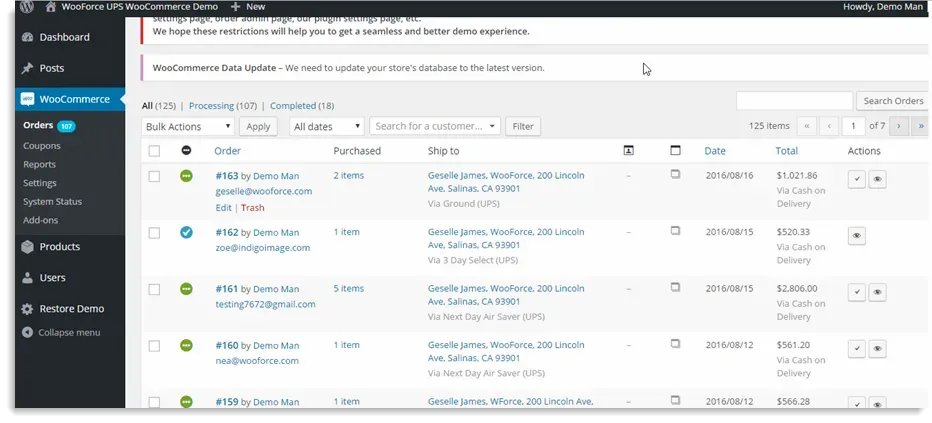Click the Products box icon
This screenshot has height=423, width=932.
click(x=27, y=247)
